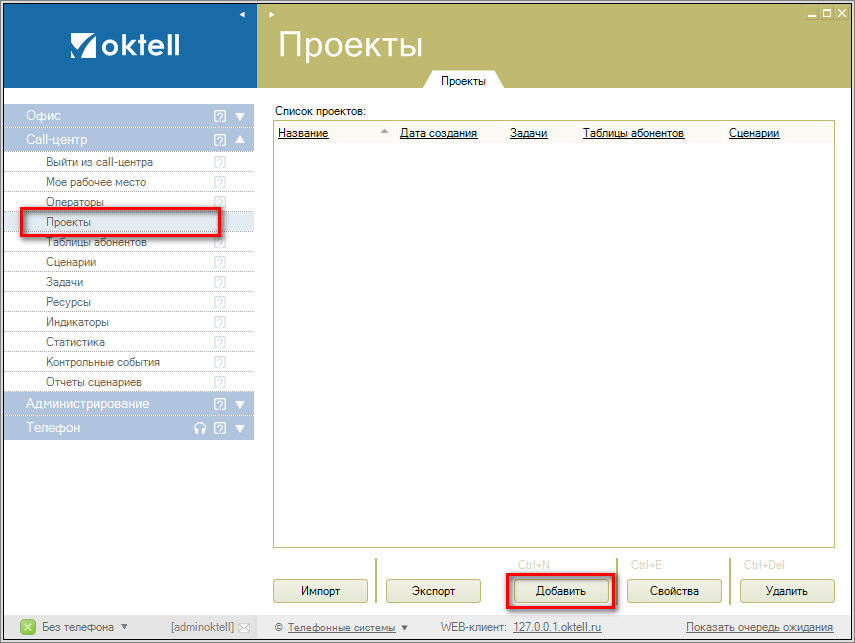Open dropdown arrow next to Телефонные системы
The height and width of the screenshot is (643, 855).
(x=405, y=628)
